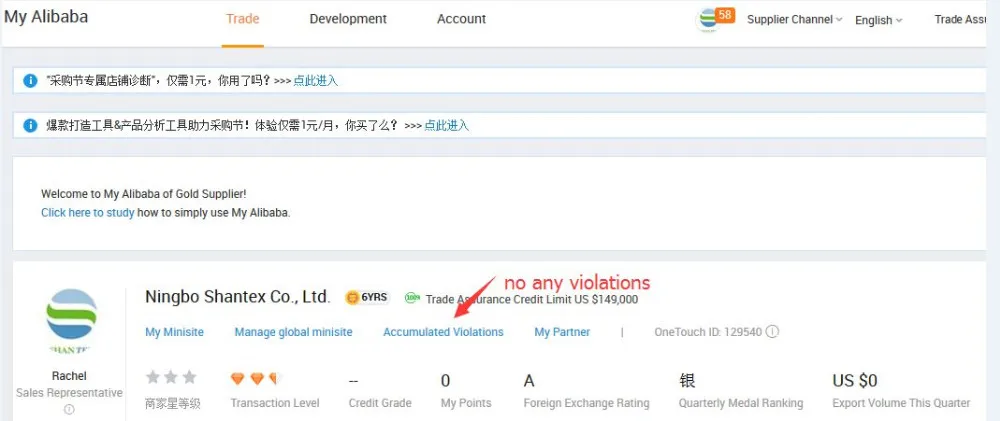
Task: Click the info icon under Sales Representative
Action: tap(69, 409)
